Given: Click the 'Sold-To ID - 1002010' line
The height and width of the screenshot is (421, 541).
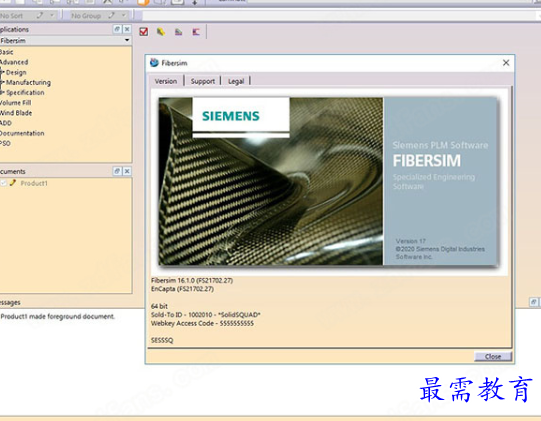Looking at the screenshot, I should [x=206, y=315].
